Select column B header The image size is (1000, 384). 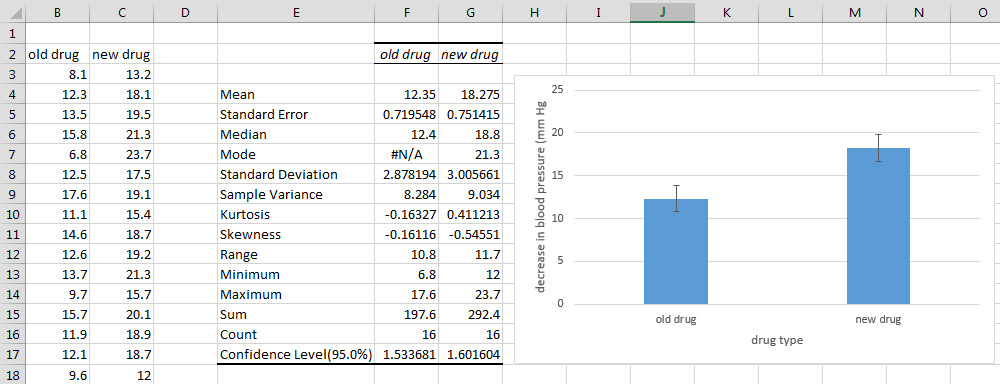pyautogui.click(x=57, y=11)
